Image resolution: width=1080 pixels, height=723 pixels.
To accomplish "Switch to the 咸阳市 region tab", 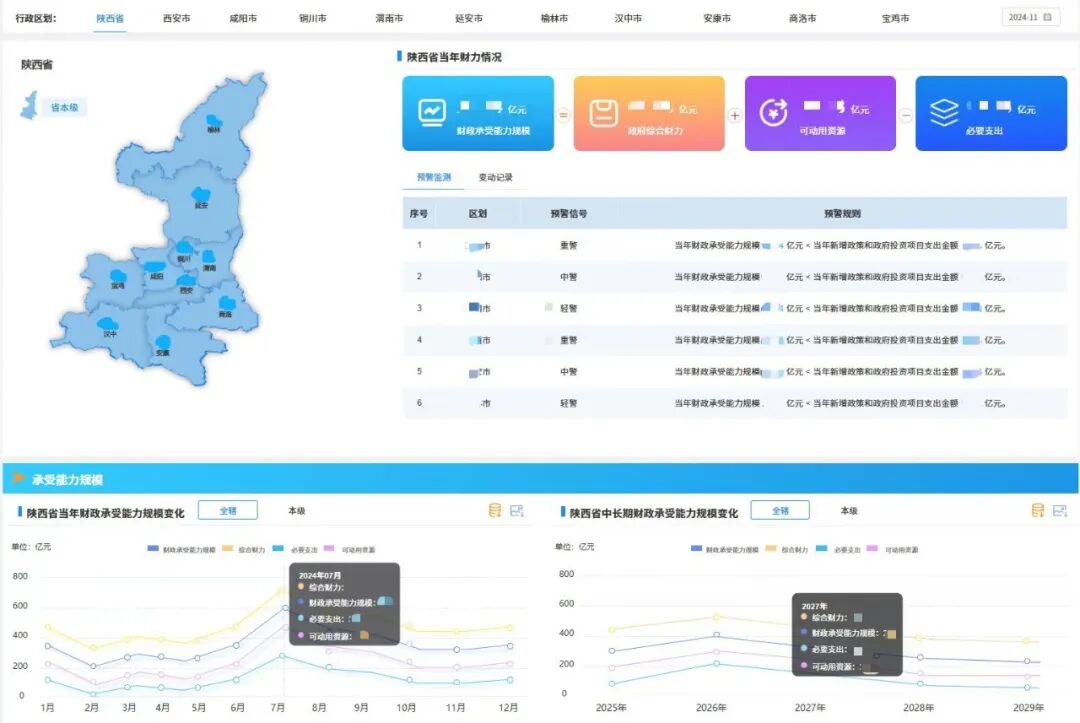I will [243, 19].
